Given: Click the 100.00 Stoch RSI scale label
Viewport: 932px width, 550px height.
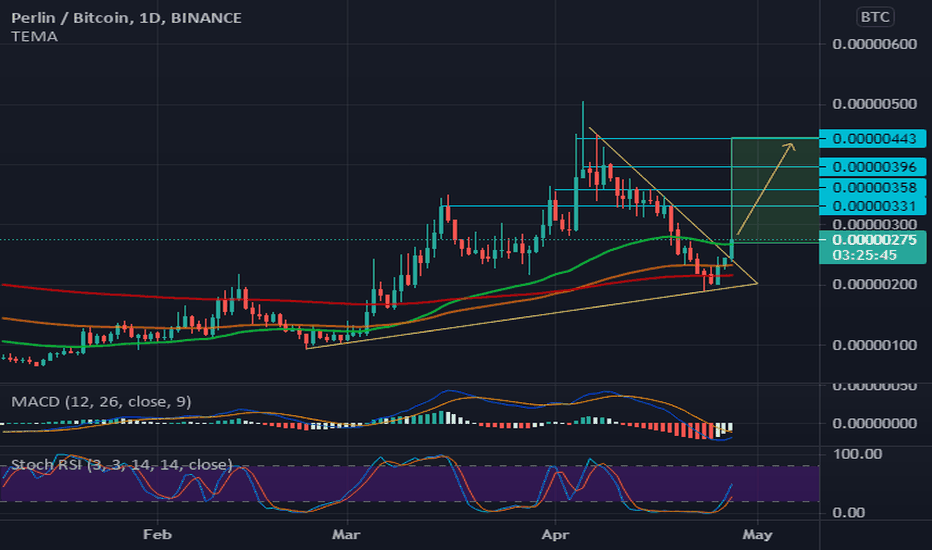Looking at the screenshot, I should tap(857, 454).
